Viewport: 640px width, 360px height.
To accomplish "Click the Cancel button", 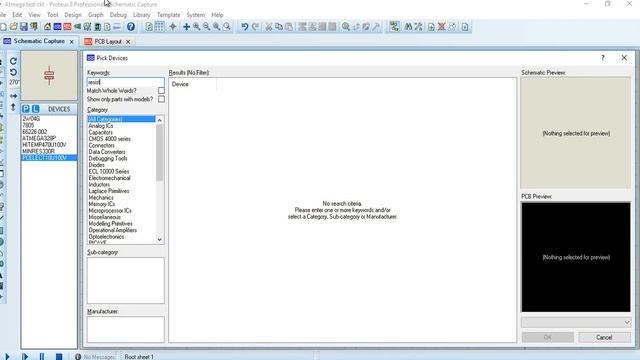I will pos(604,338).
